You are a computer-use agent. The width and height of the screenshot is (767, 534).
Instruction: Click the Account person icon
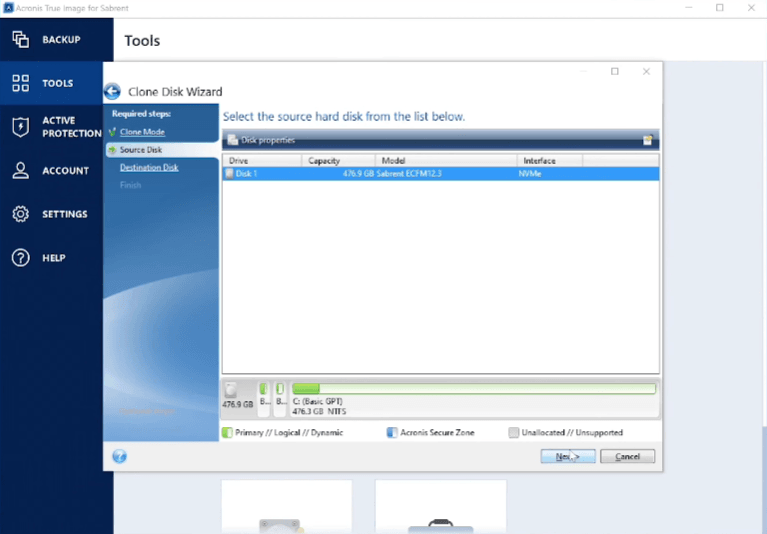click(21, 170)
